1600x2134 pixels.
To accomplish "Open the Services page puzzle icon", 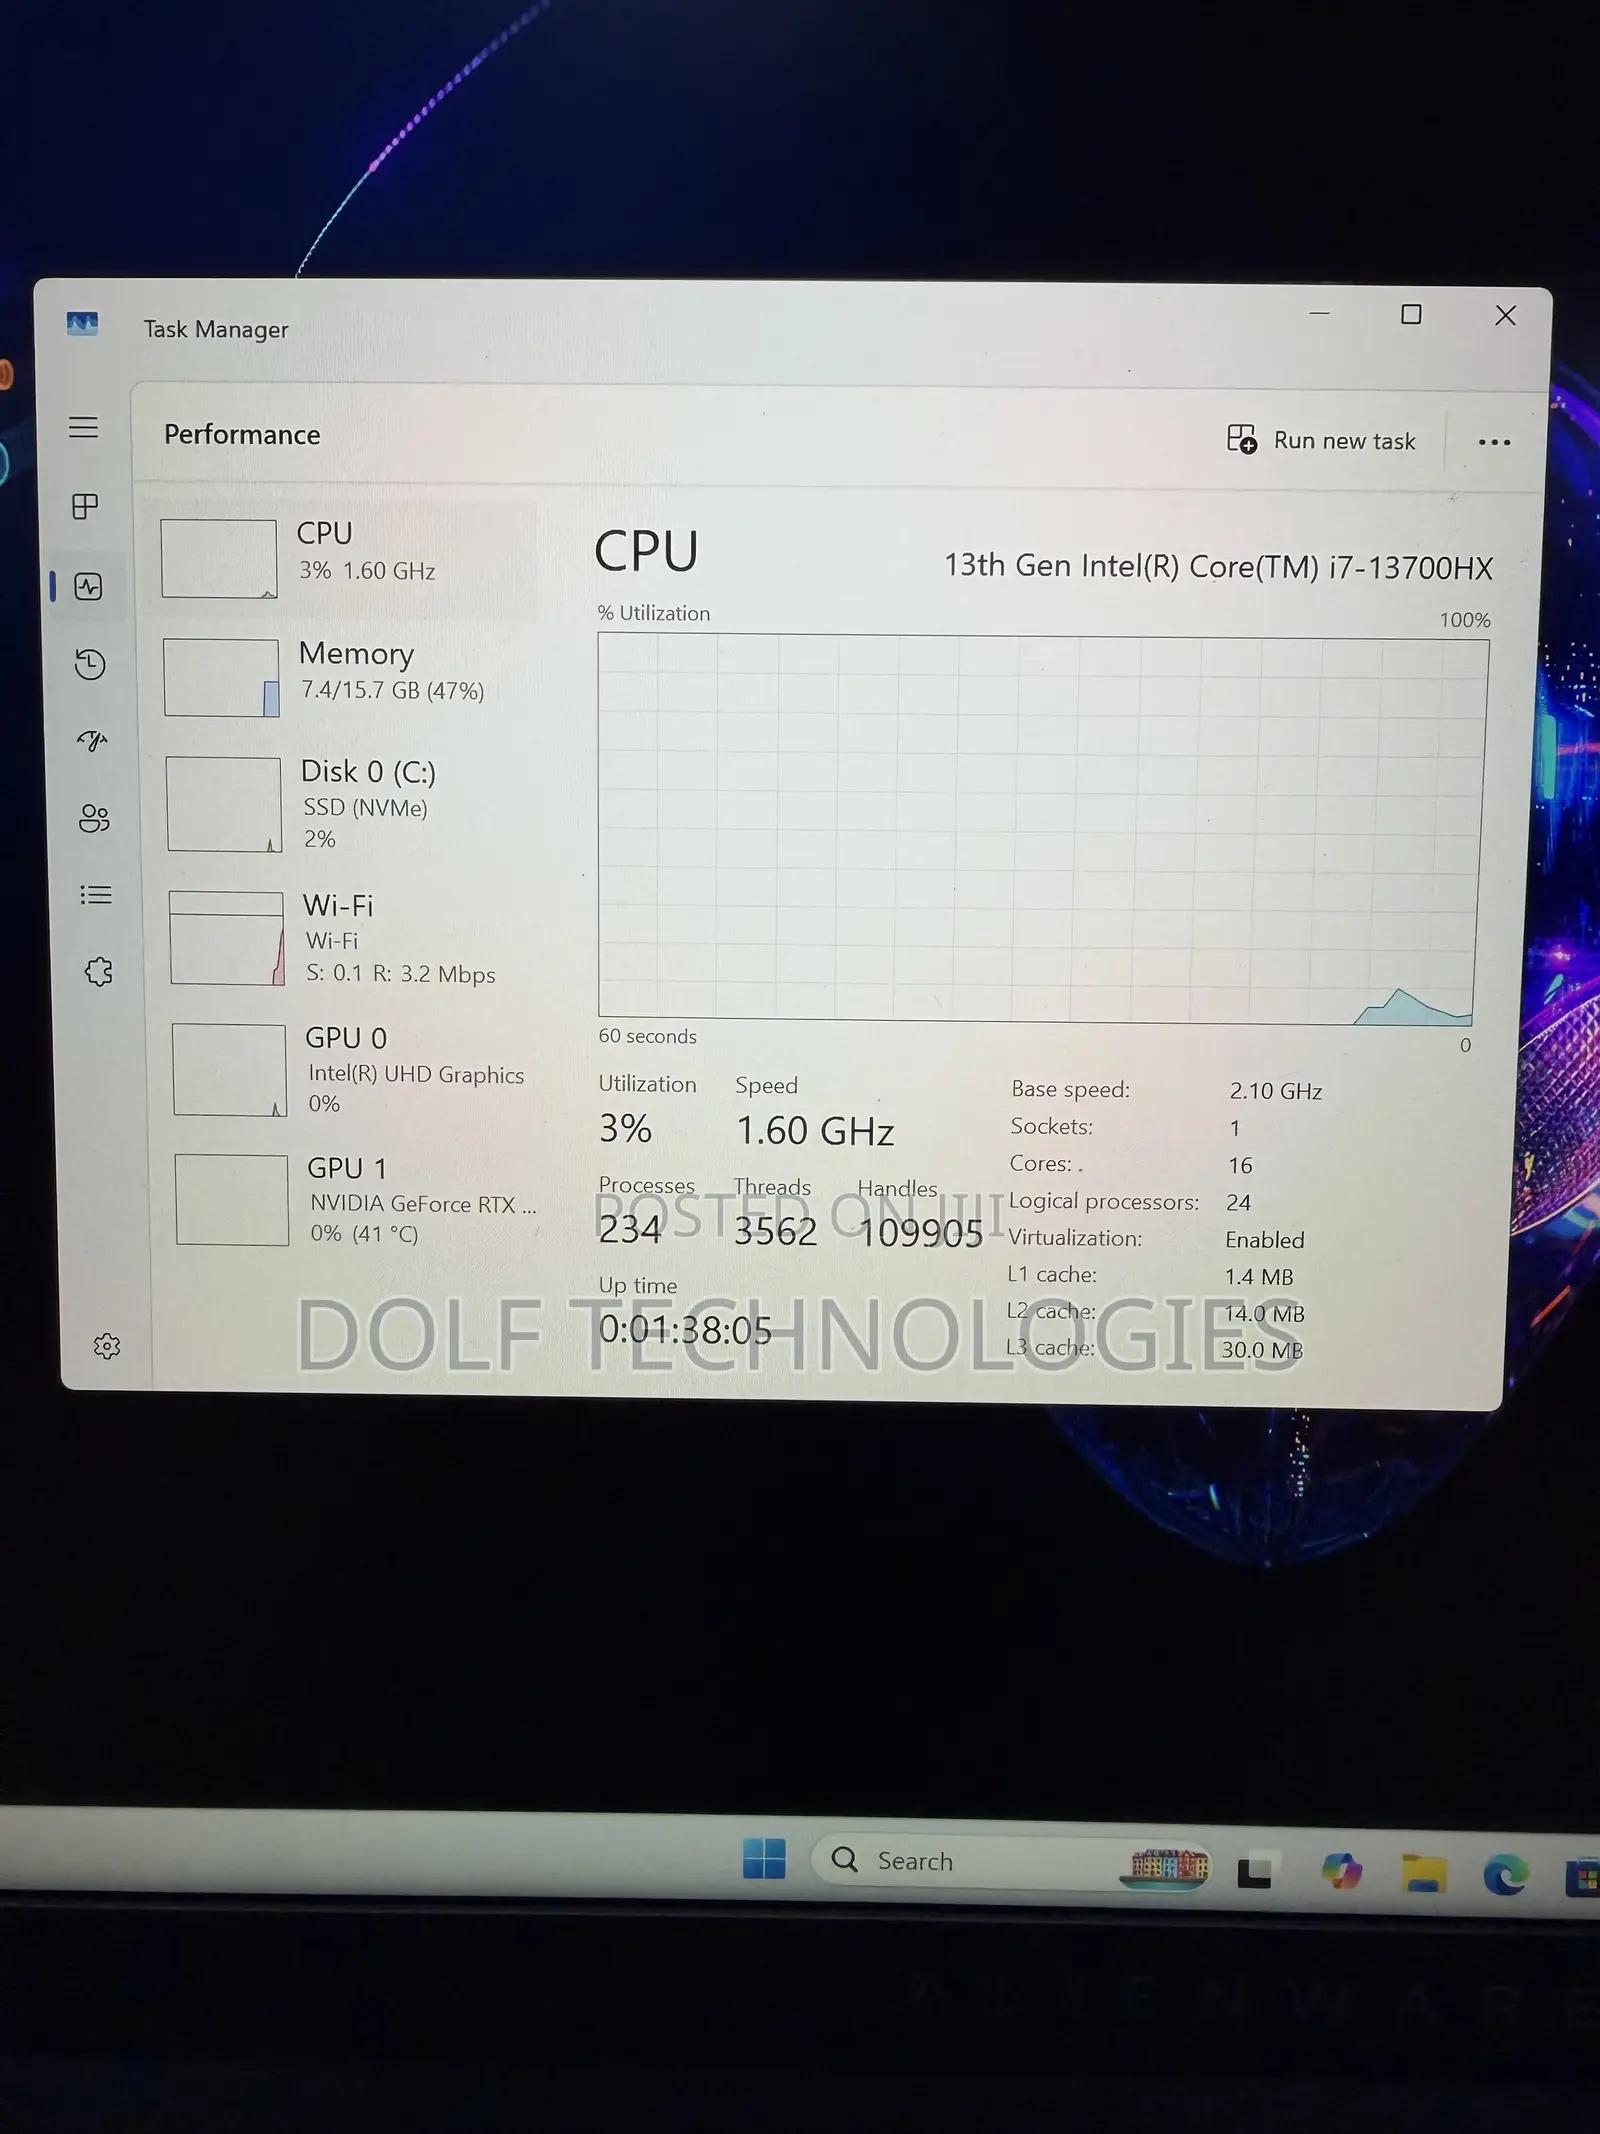I will coord(99,971).
